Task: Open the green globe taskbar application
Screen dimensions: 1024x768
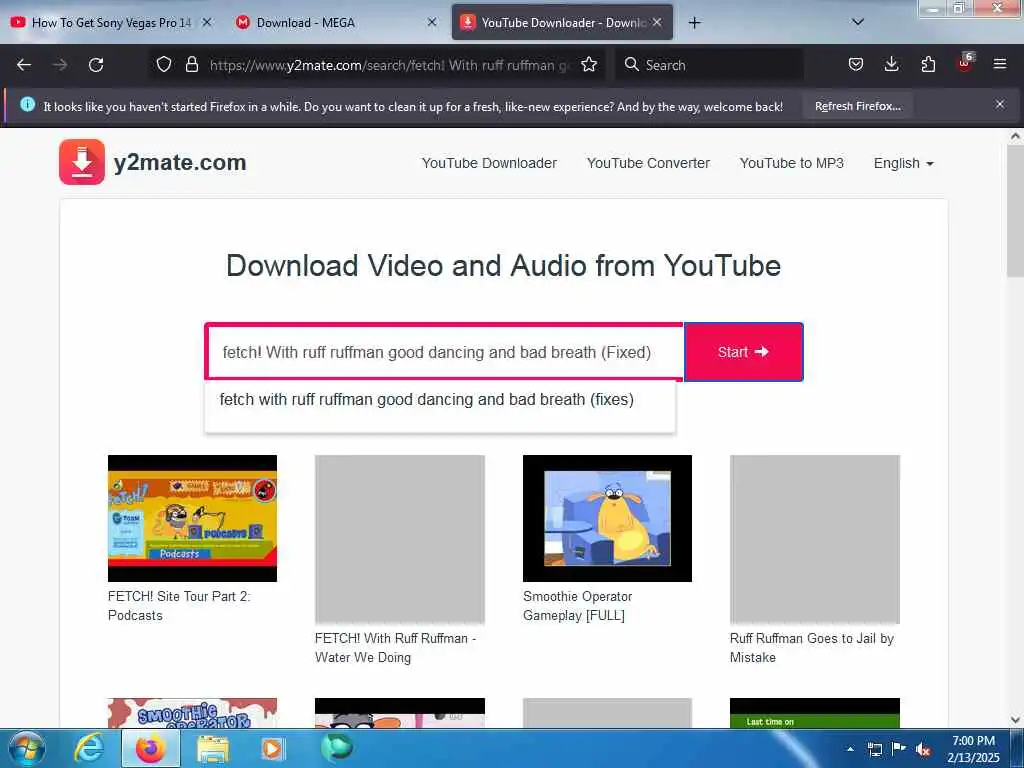Action: (x=337, y=747)
